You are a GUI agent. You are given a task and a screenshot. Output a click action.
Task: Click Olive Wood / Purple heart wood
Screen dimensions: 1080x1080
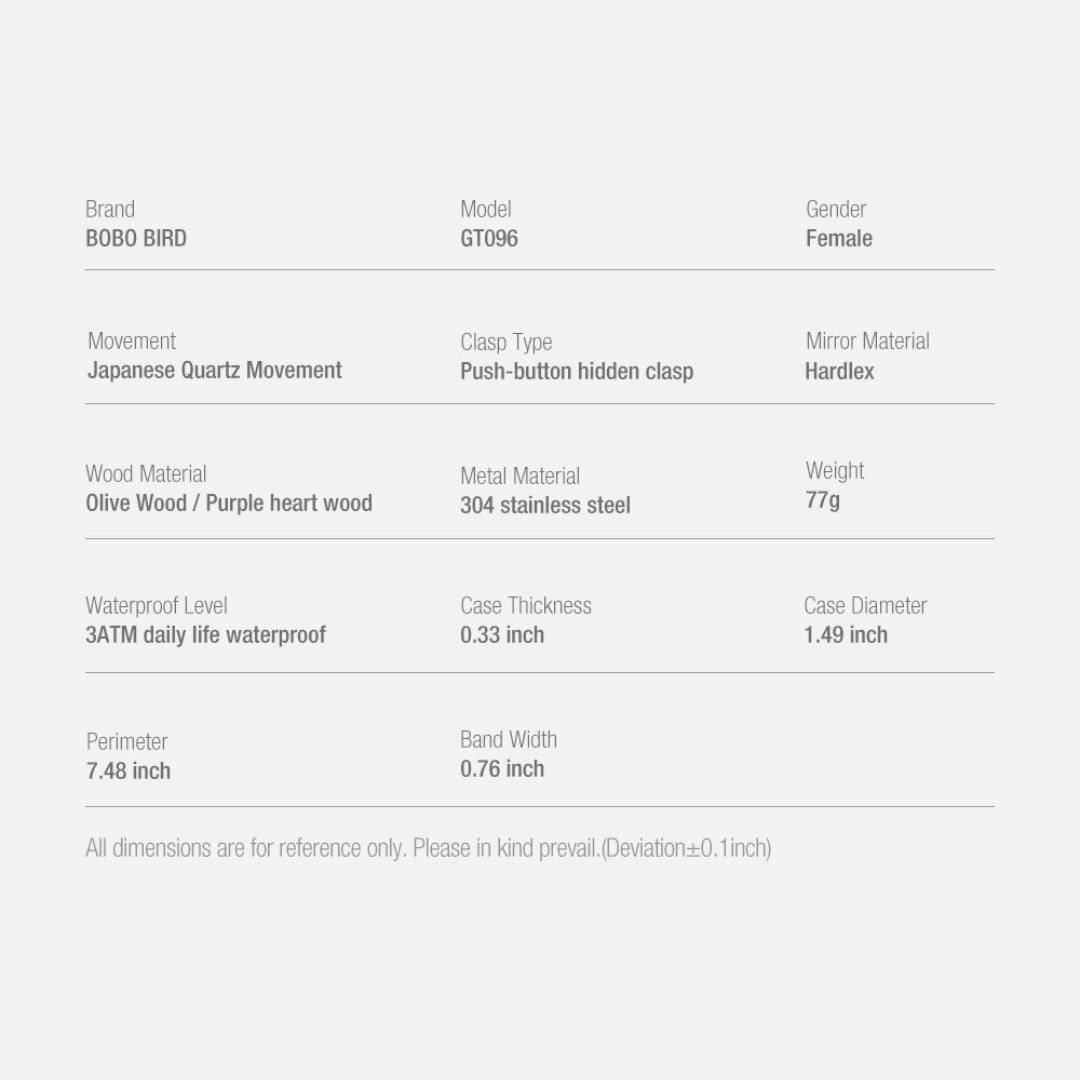click(x=229, y=504)
